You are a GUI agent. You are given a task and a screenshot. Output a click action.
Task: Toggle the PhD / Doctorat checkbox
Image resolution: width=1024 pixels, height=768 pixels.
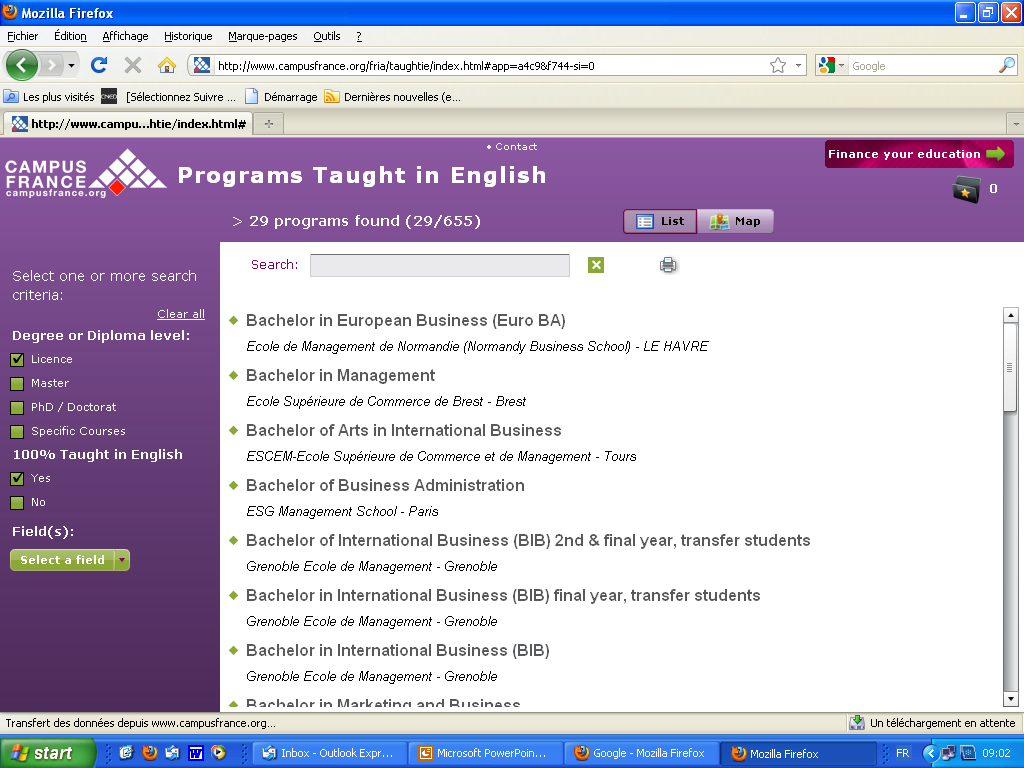pos(18,408)
